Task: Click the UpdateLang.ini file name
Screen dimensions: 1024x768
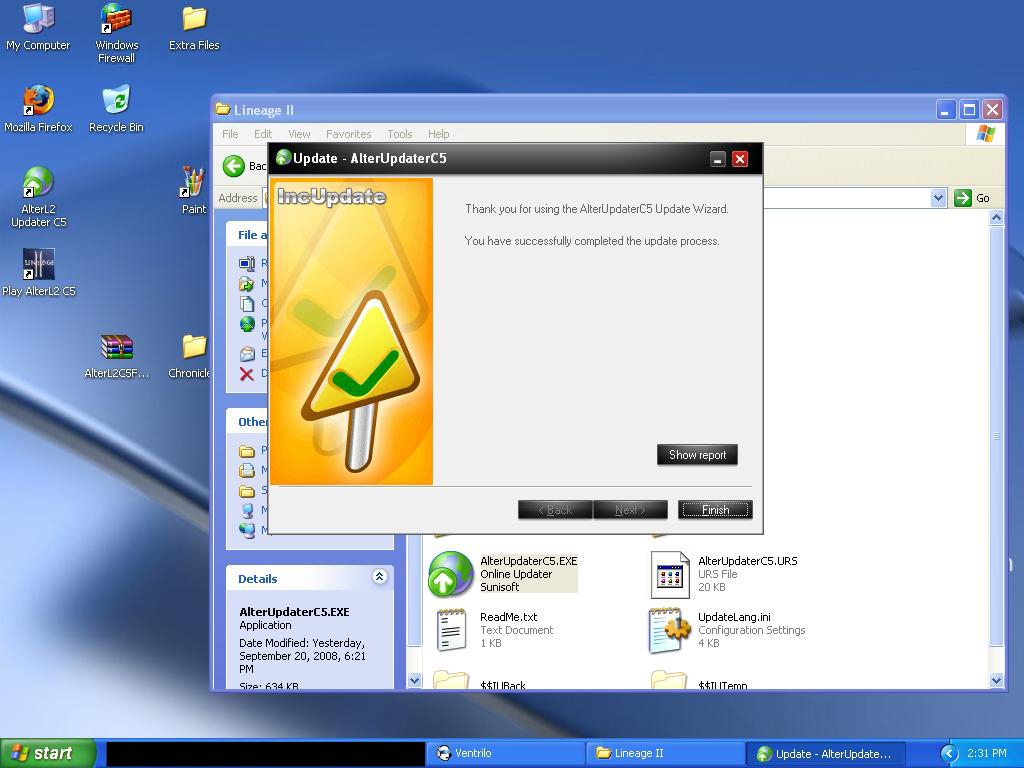Action: pyautogui.click(x=734, y=617)
